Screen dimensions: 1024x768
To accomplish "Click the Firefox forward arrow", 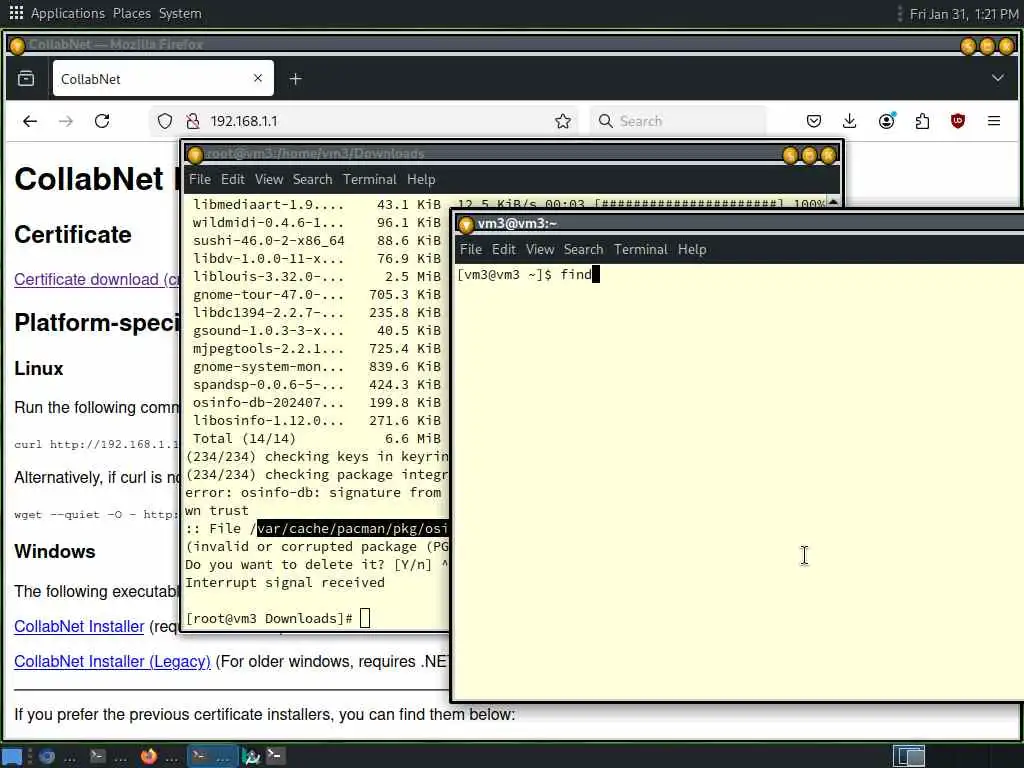I will (x=66, y=121).
